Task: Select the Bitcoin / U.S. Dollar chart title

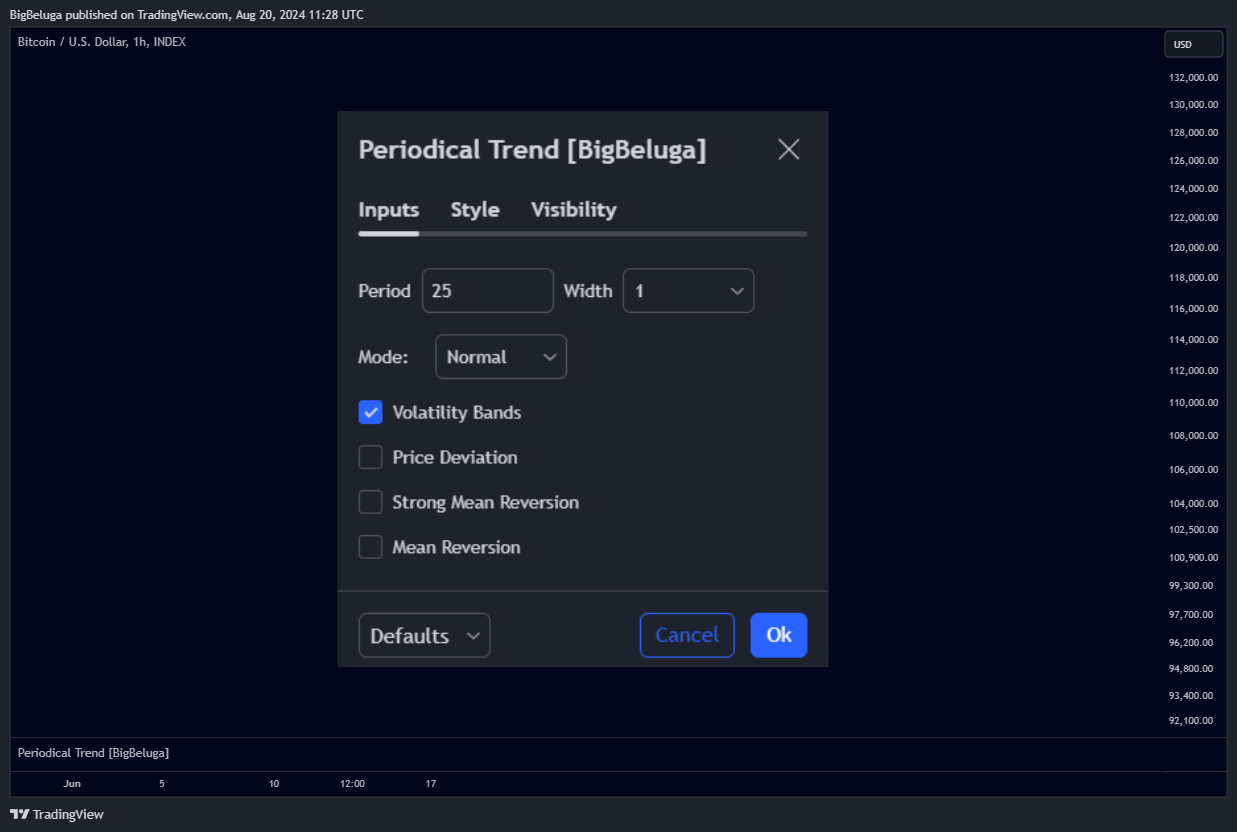Action: click(x=102, y=42)
